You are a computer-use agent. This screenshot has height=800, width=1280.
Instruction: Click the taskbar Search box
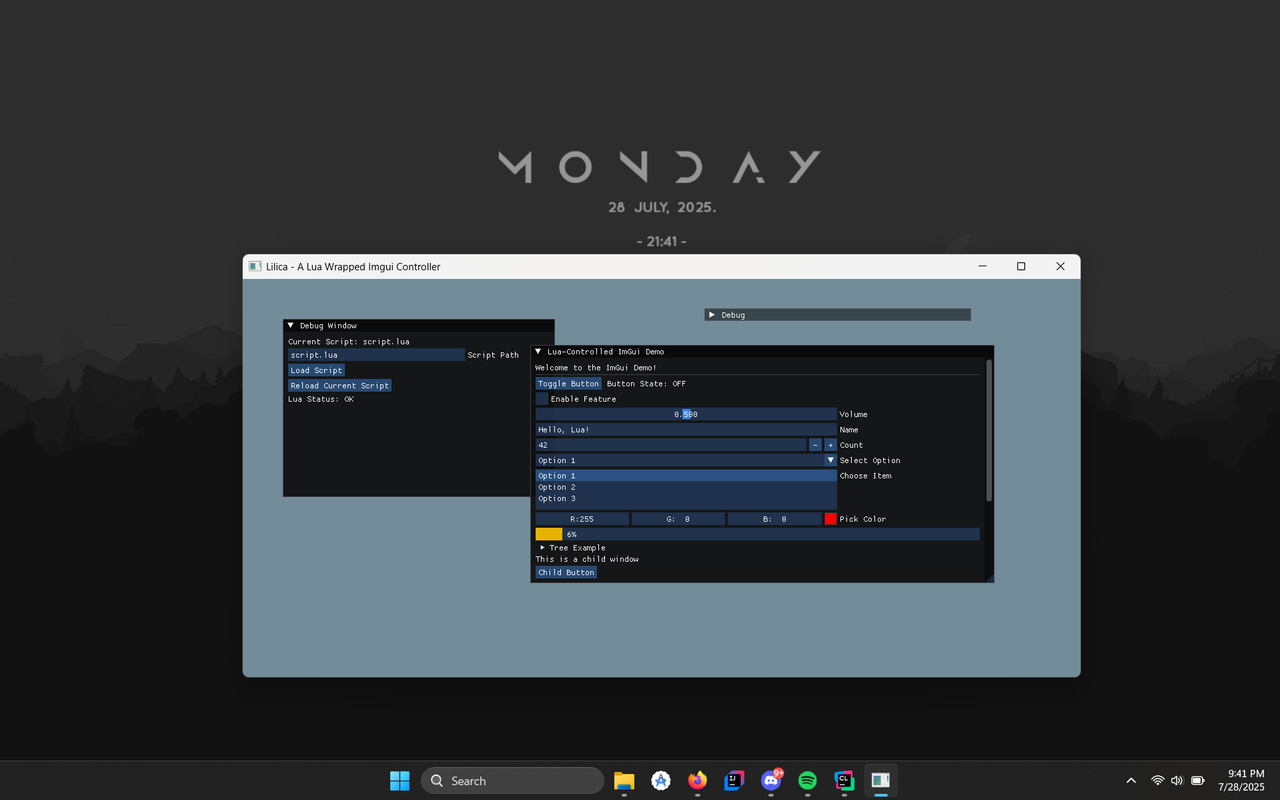tap(512, 781)
